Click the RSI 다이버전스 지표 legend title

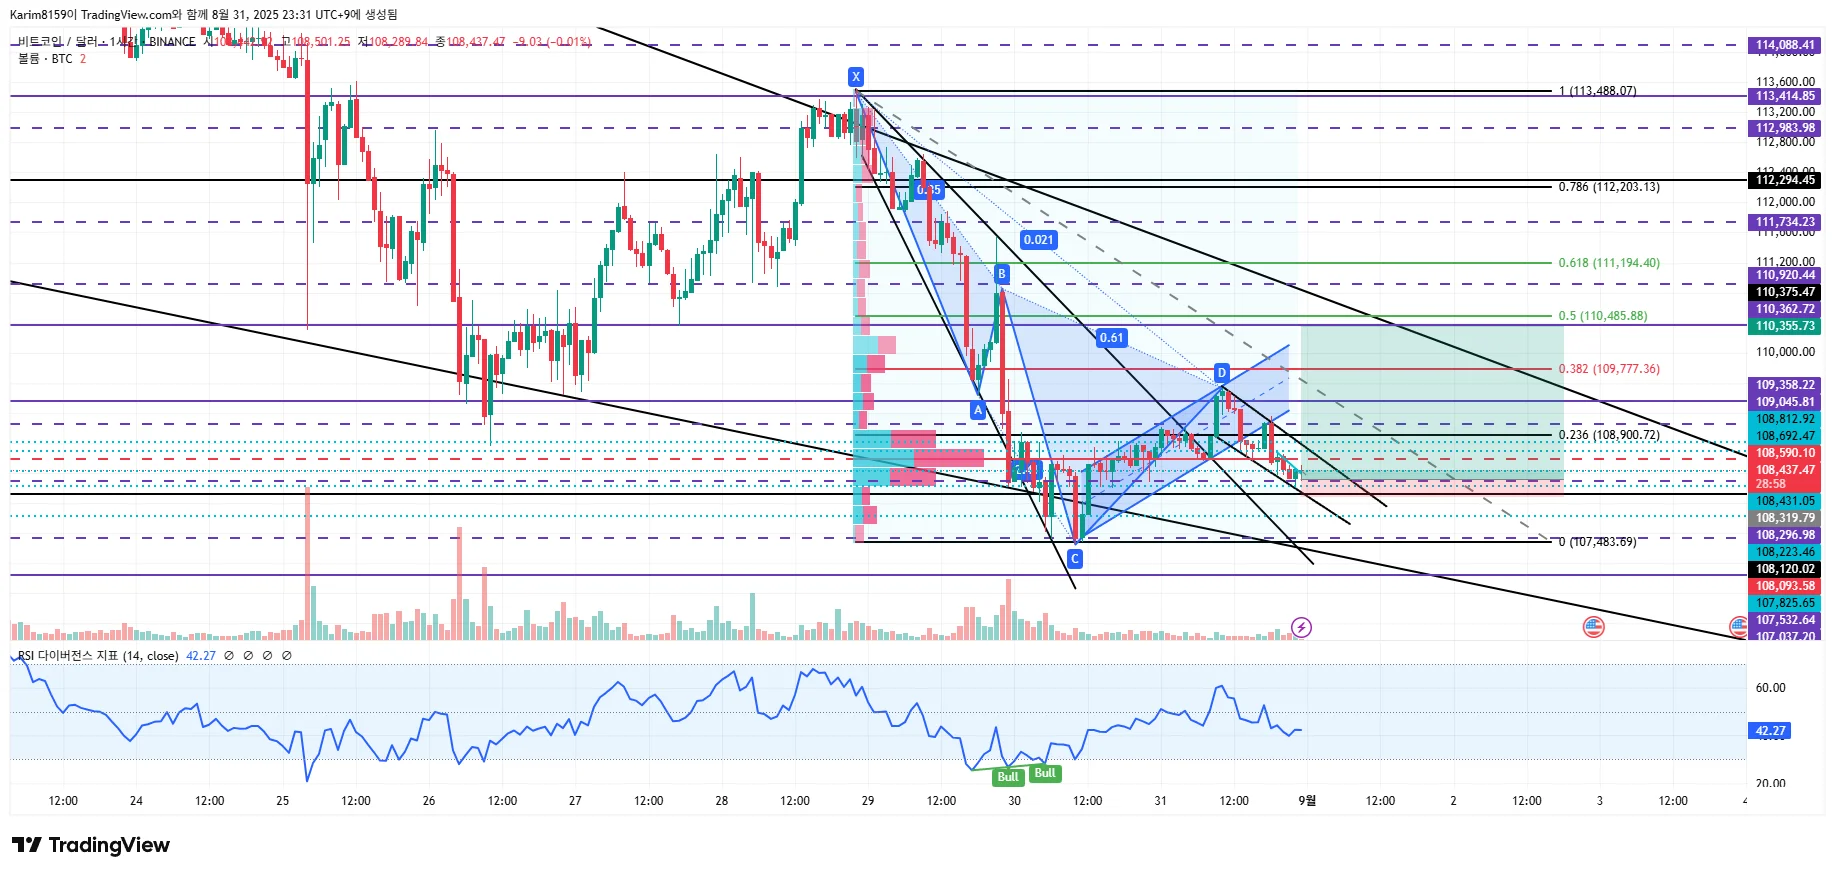click(x=98, y=656)
